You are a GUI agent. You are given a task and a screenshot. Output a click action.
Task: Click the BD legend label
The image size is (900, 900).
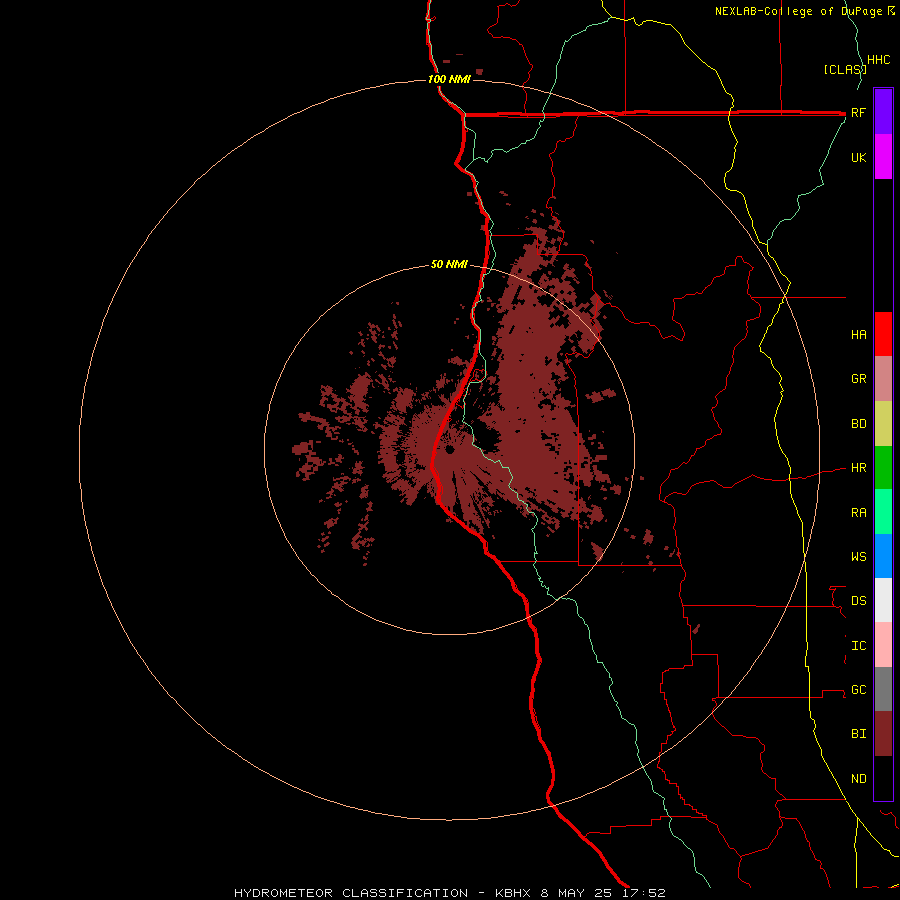(x=858, y=424)
